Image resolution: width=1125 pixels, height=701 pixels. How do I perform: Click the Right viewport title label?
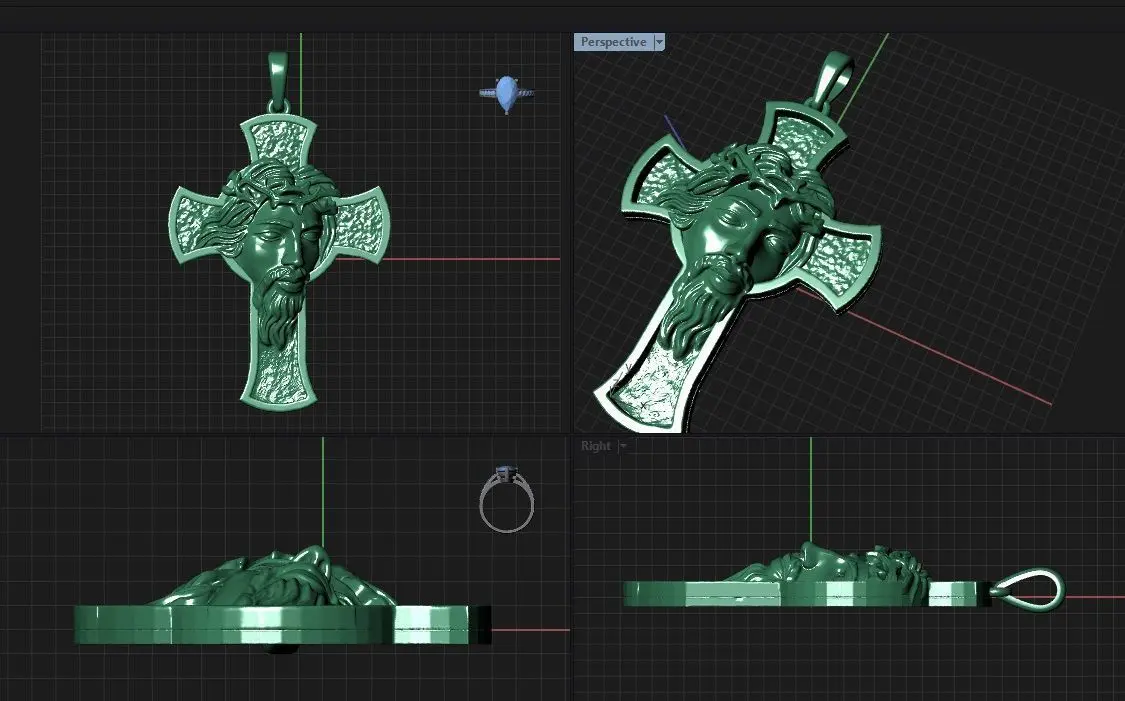coord(596,446)
